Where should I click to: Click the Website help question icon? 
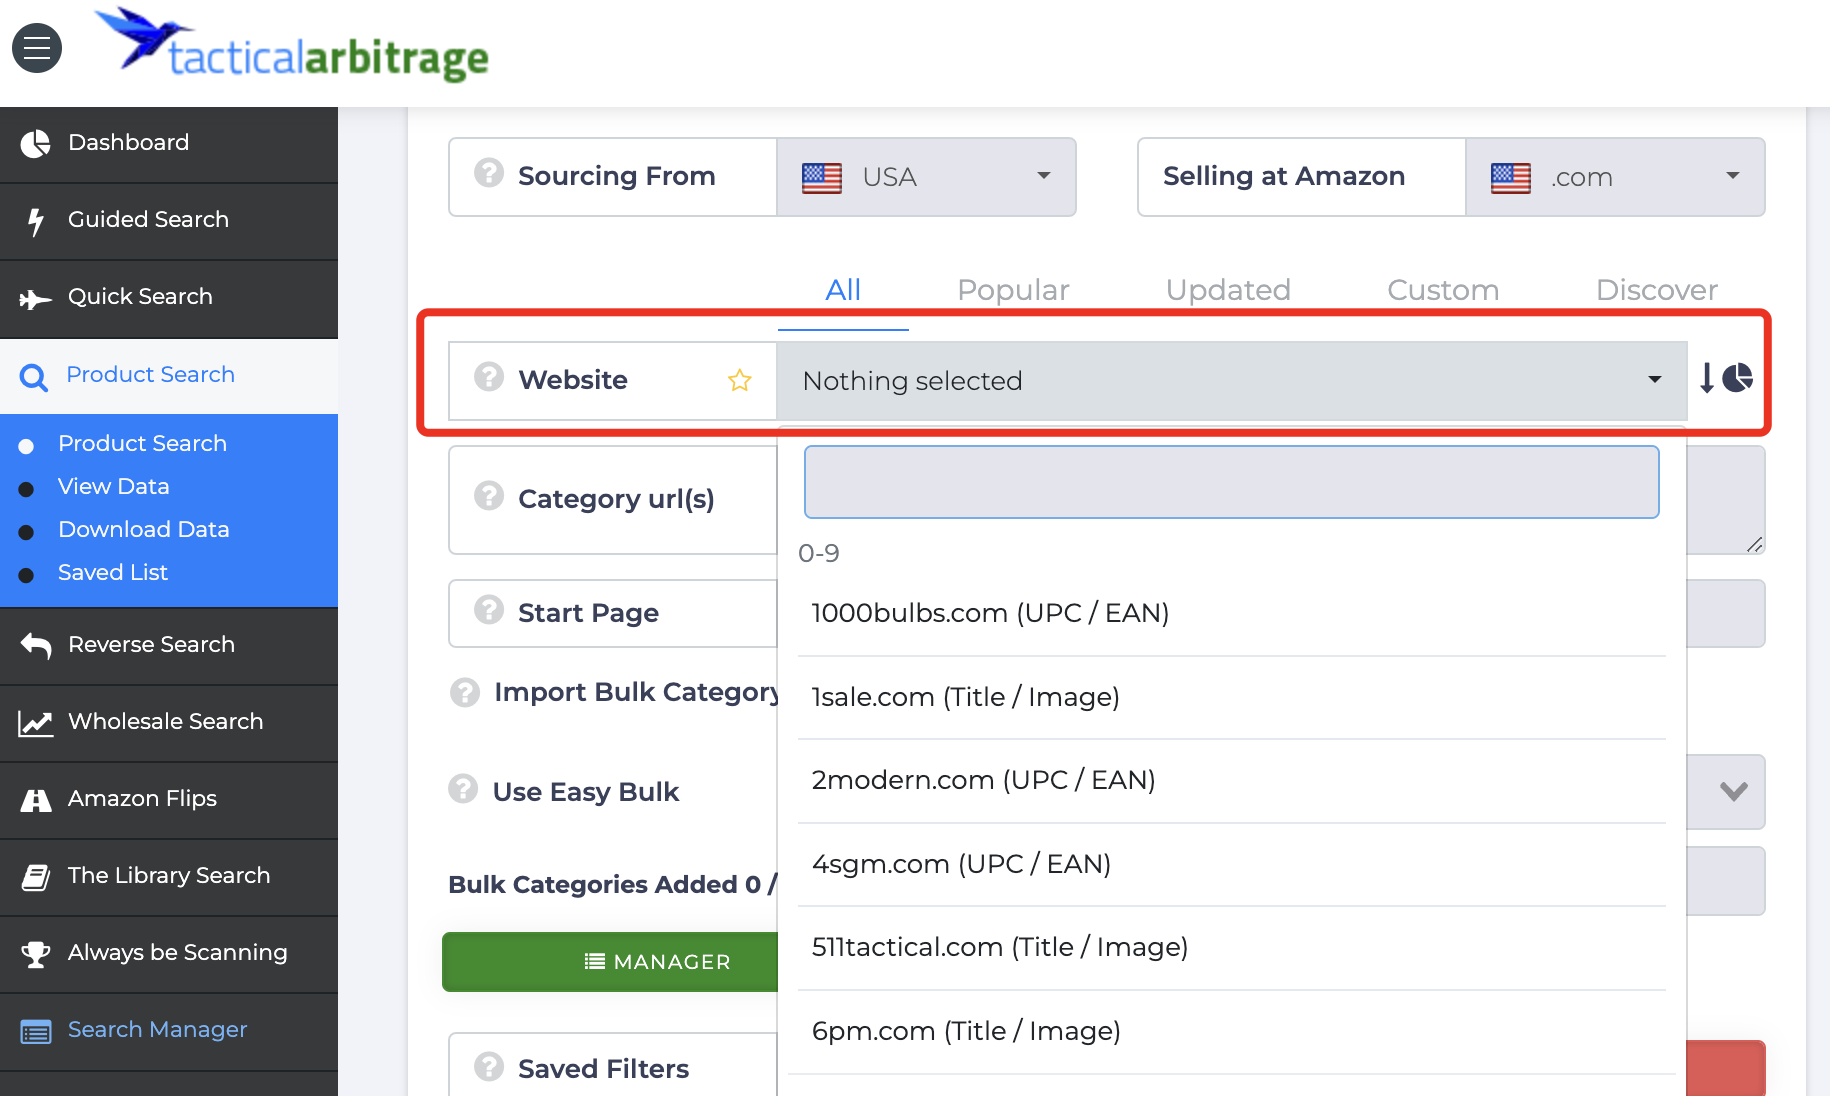tap(489, 377)
